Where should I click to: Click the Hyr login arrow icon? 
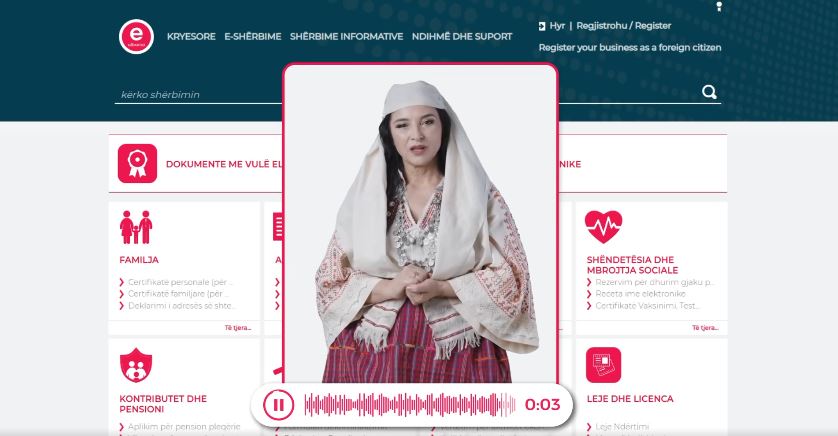tap(542, 26)
